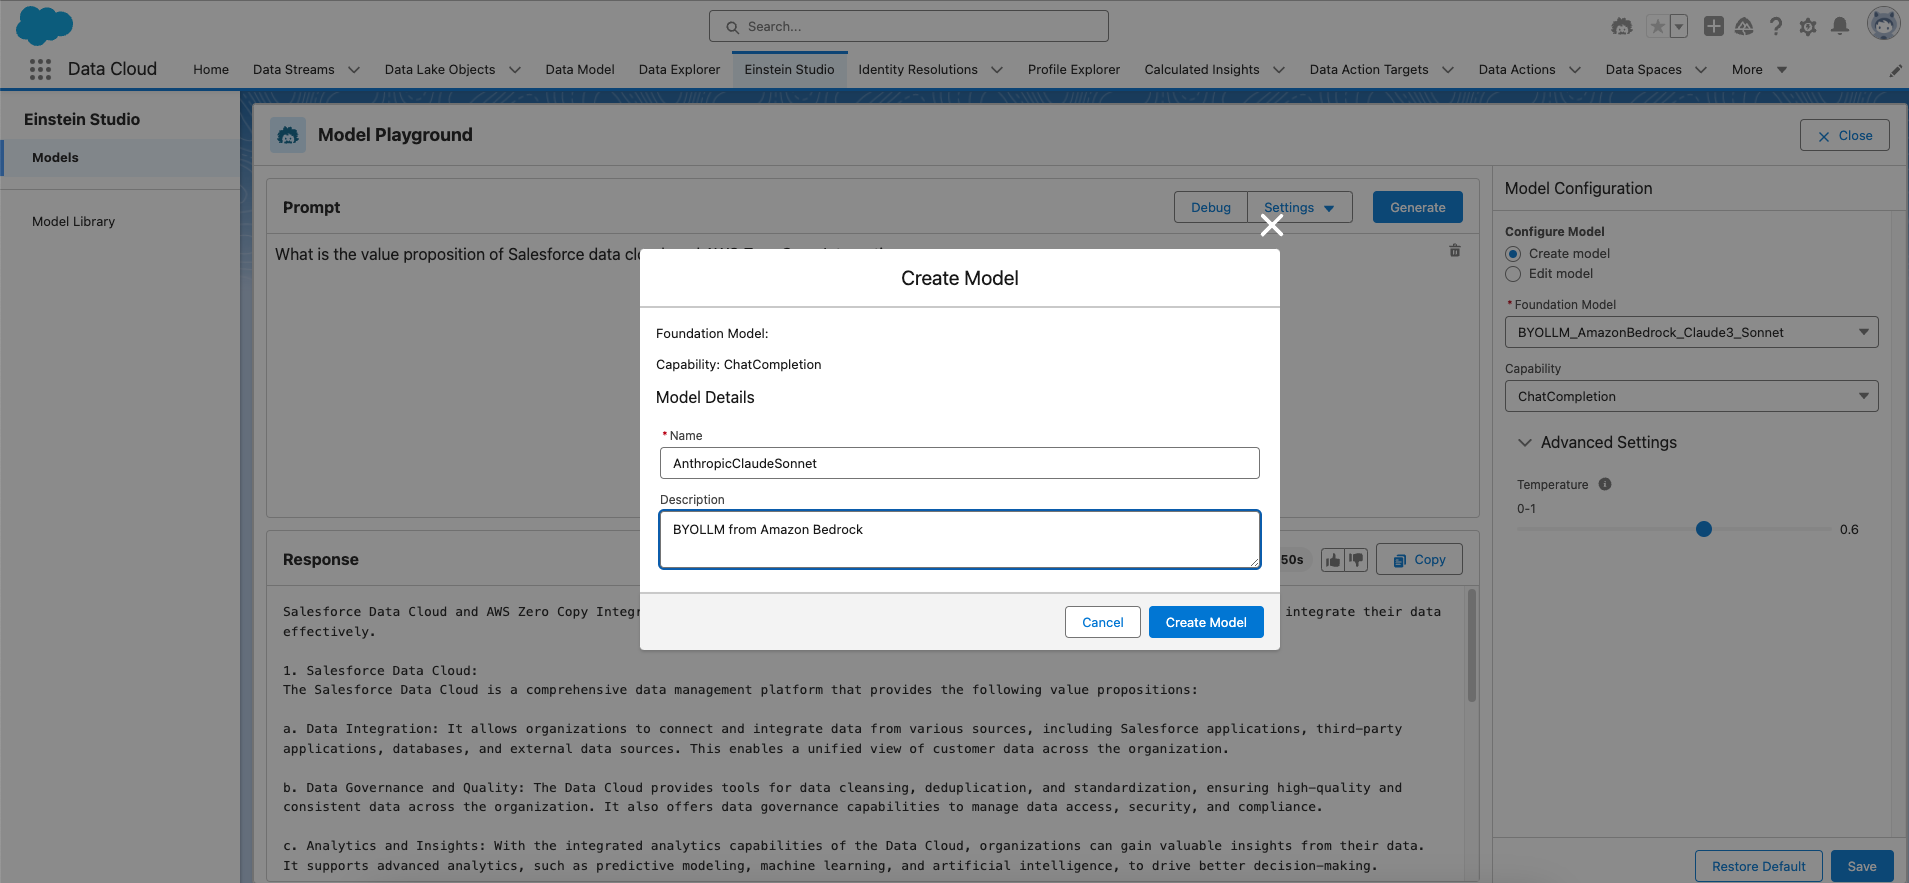Screen dimensions: 1909x883
Task: Save the model configuration
Action: [x=1862, y=866]
